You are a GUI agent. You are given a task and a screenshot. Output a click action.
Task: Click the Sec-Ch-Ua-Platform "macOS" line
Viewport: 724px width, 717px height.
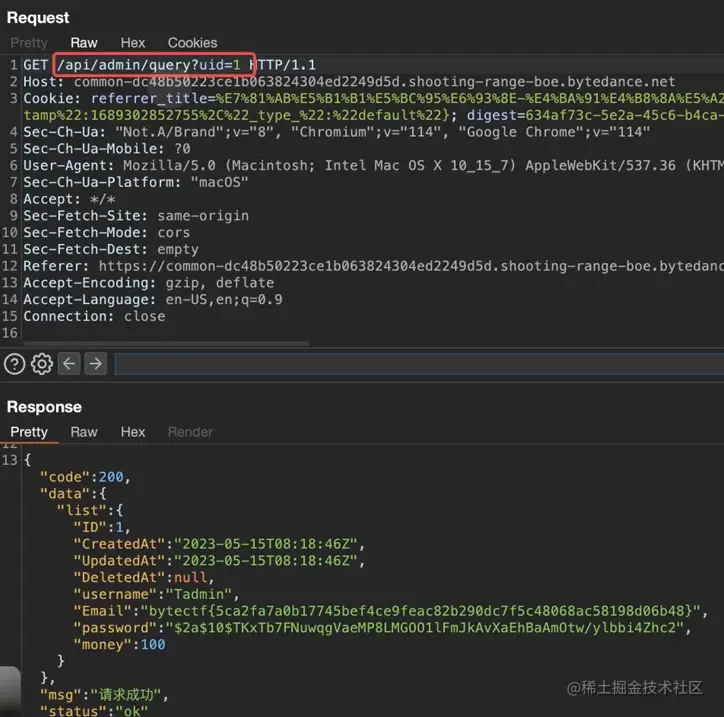[136, 182]
